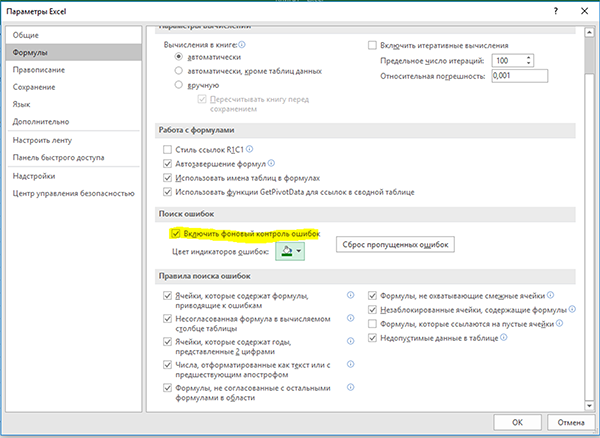Uncheck Включить фоновый контроль ошибок
Viewport: 600px width, 438px height.
pos(176,233)
